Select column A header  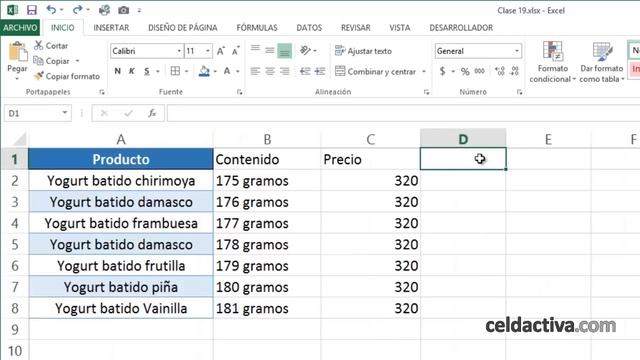tap(121, 140)
